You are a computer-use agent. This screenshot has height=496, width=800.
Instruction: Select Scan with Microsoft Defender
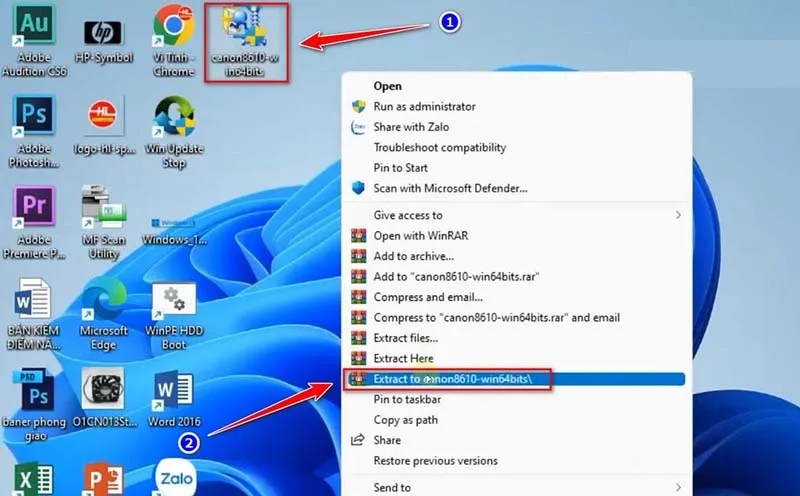[517, 188]
